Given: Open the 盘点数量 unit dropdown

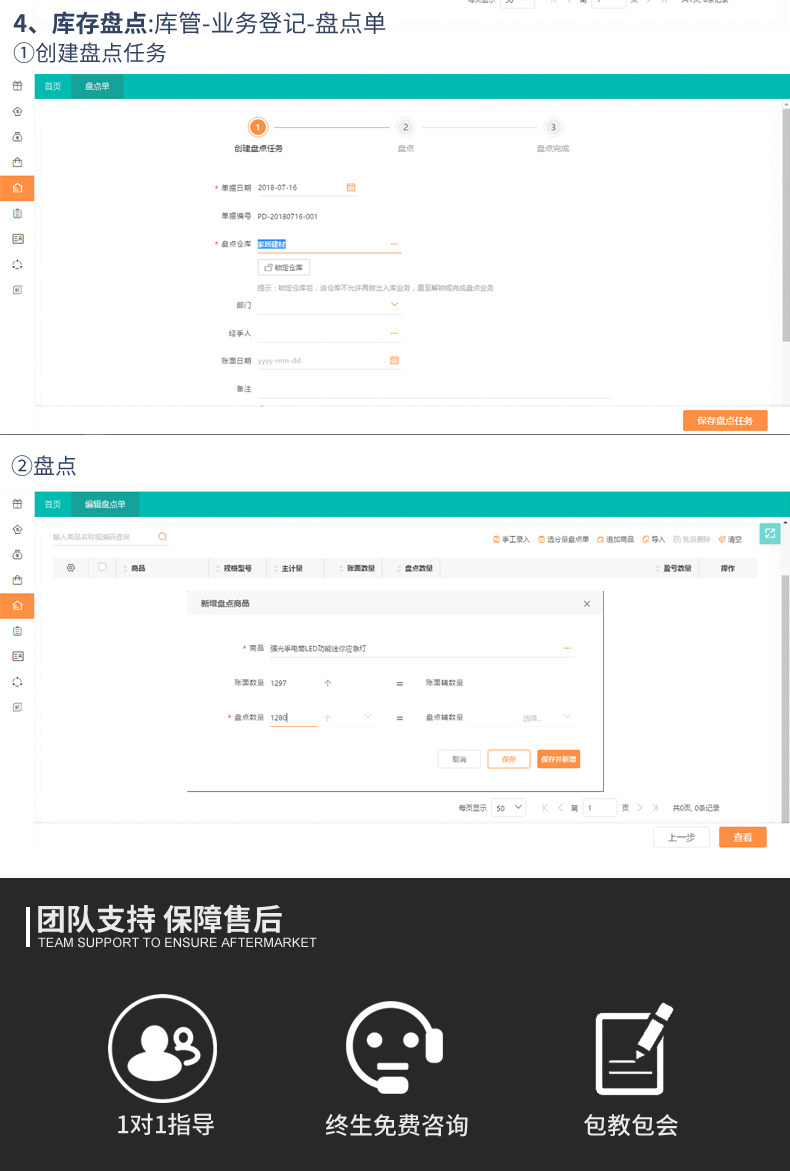Looking at the screenshot, I should click(x=367, y=717).
